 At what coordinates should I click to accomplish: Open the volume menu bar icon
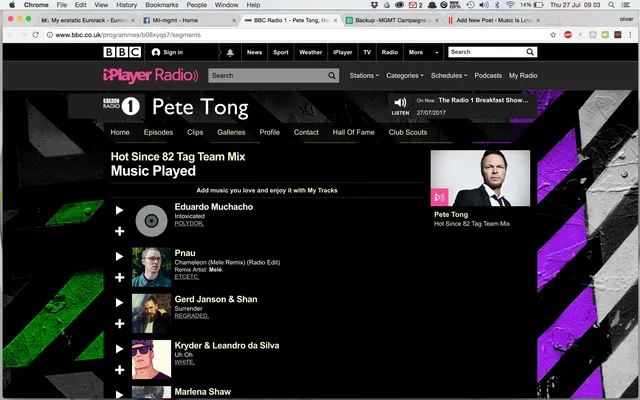484,5
